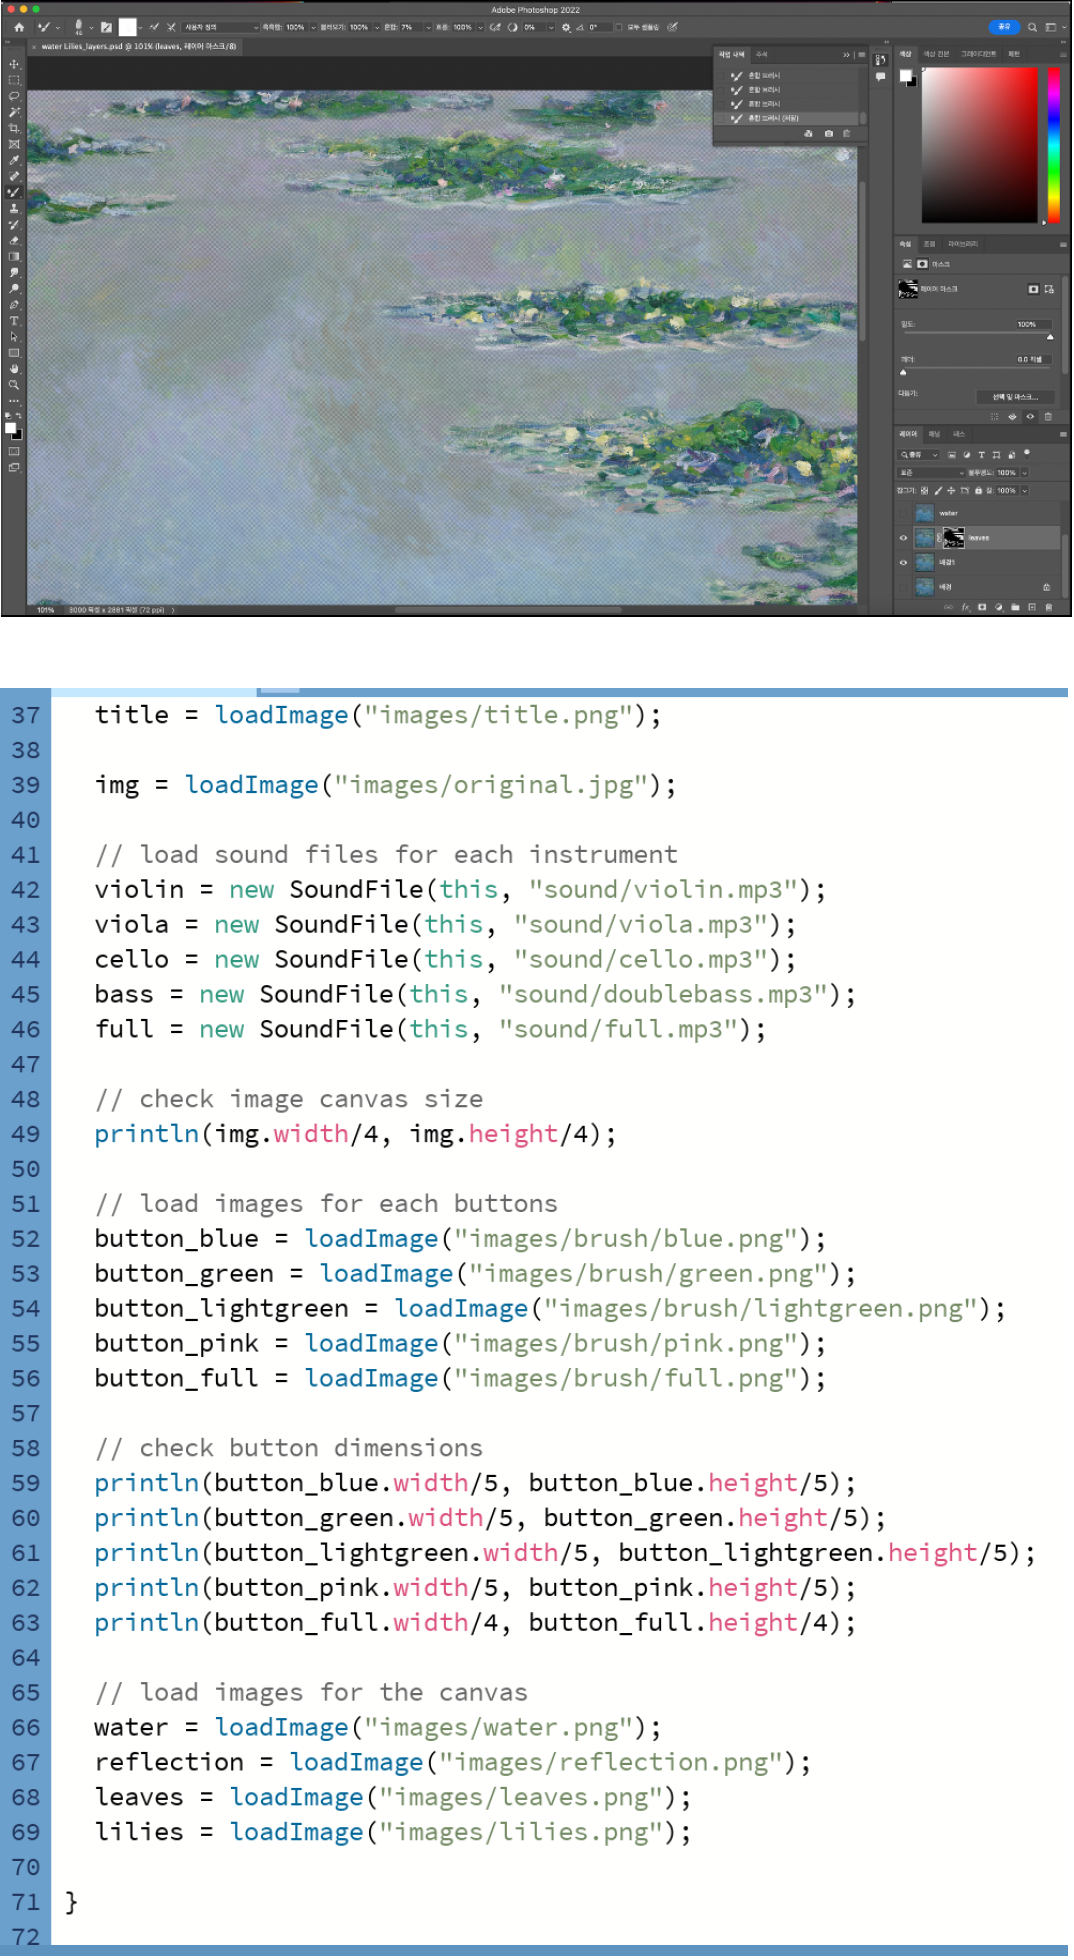Click Select and Mask button
The height and width of the screenshot is (1960, 1074).
[x=1015, y=397]
